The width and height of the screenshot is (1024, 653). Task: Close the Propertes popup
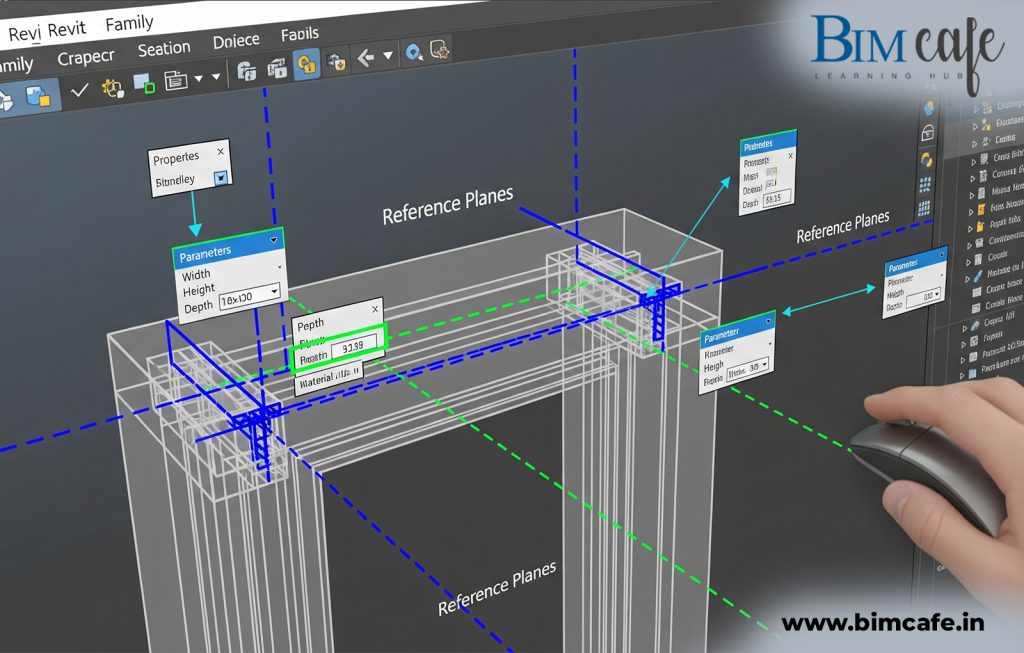tap(220, 151)
